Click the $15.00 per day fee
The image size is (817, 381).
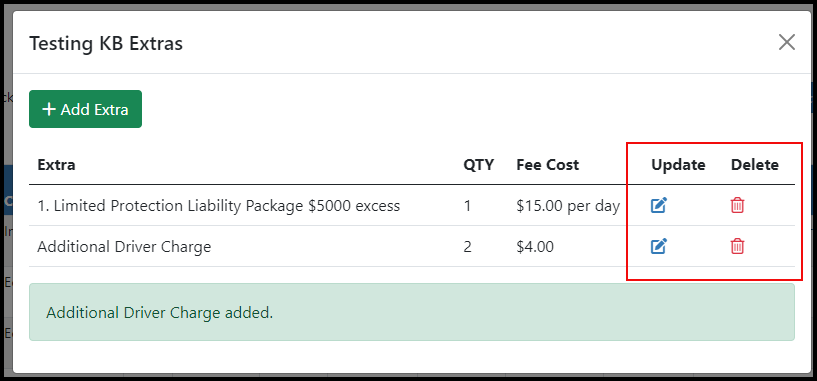568,206
